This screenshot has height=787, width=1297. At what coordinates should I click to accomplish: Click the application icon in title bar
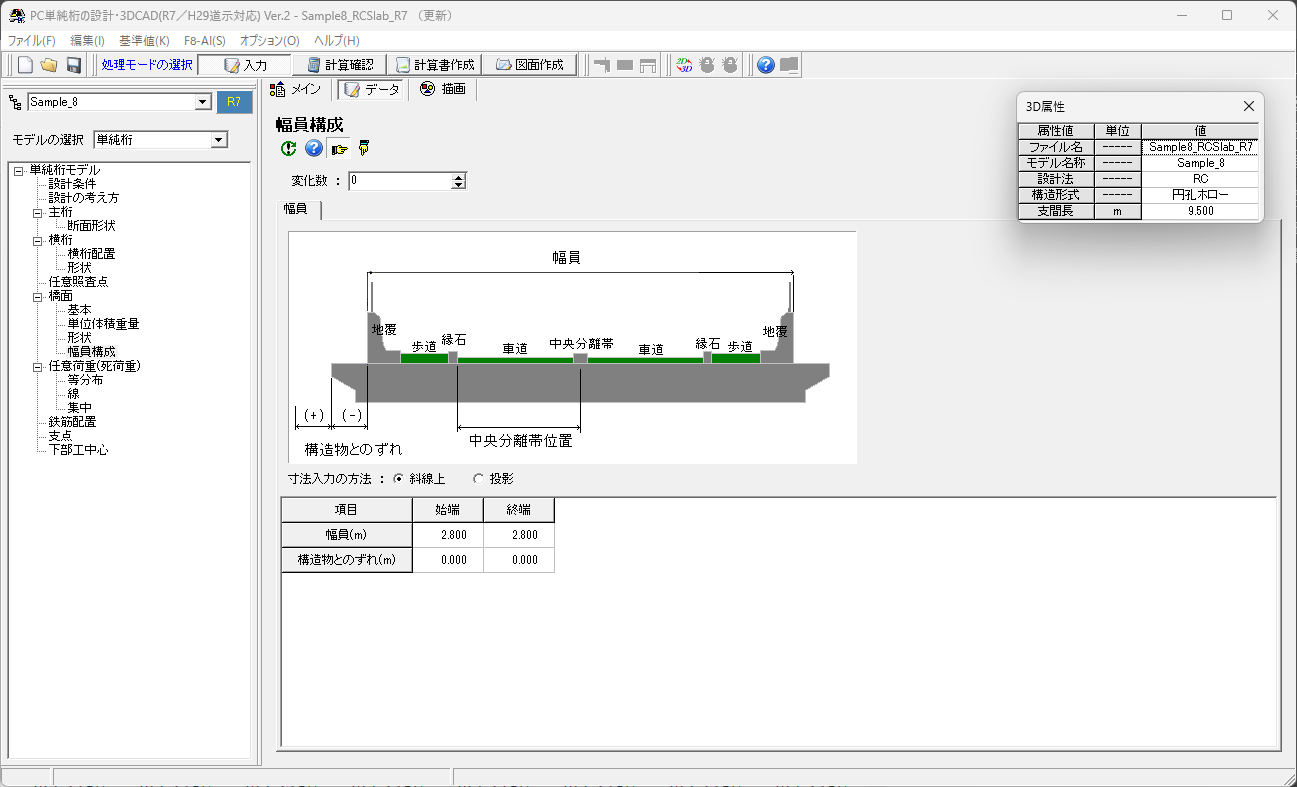[x=16, y=15]
